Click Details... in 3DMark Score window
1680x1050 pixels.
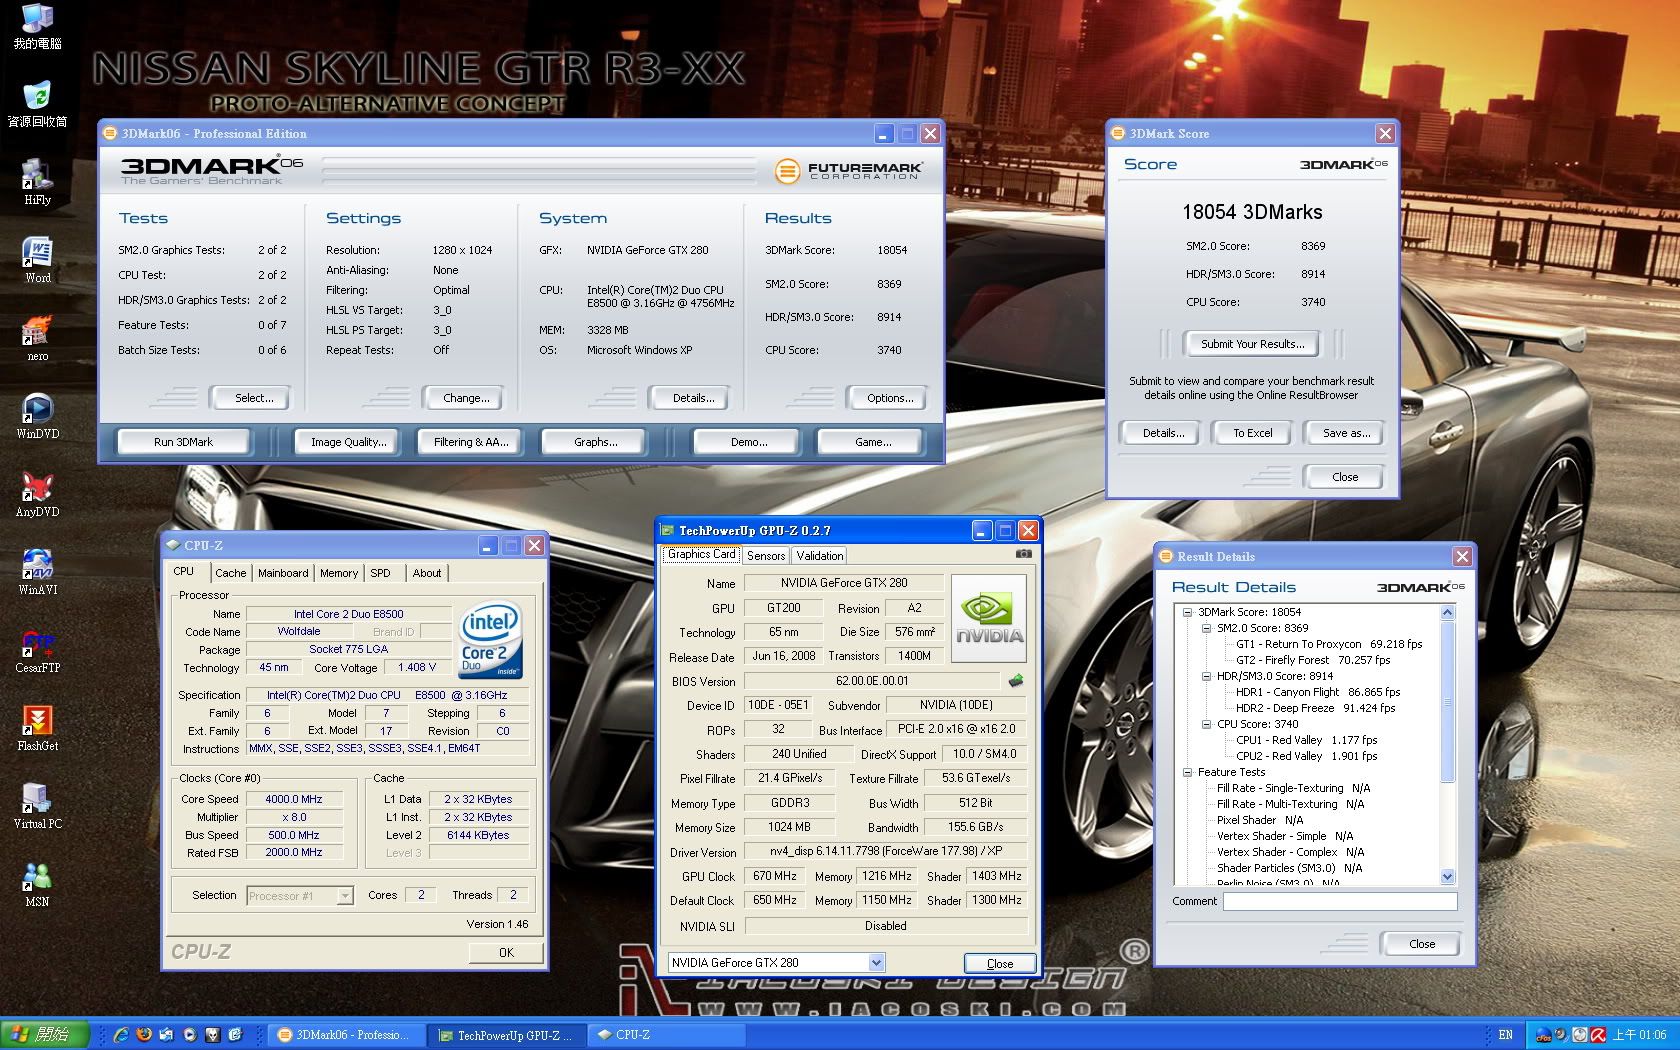tap(1163, 433)
